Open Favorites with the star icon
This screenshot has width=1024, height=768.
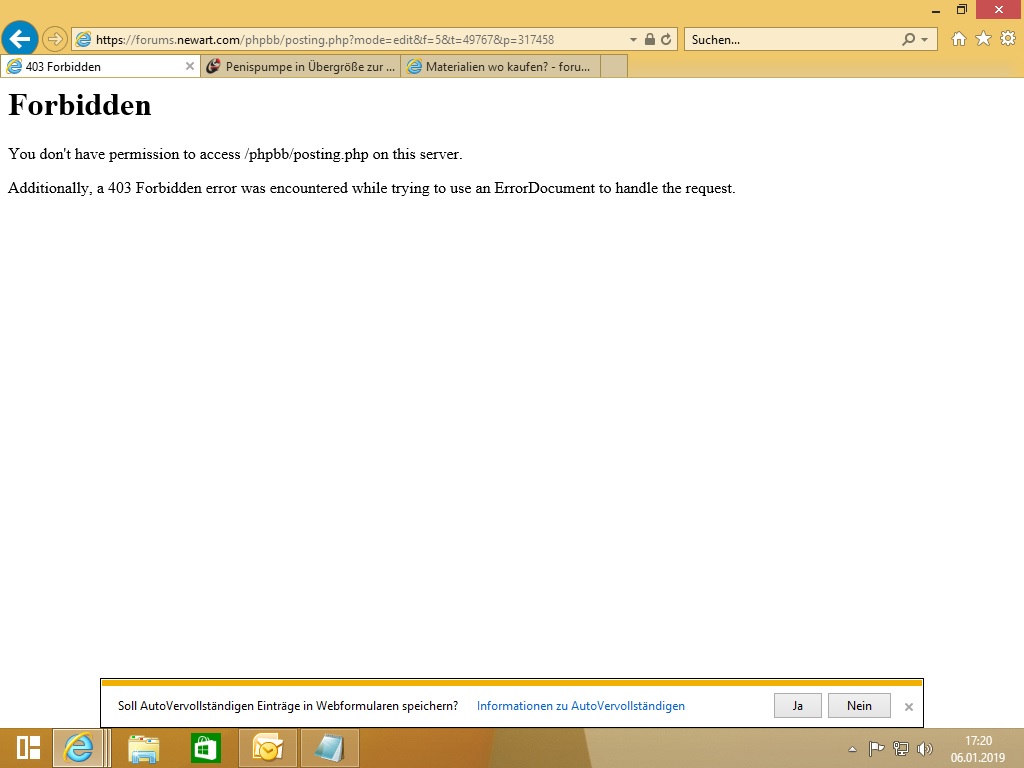click(x=984, y=39)
